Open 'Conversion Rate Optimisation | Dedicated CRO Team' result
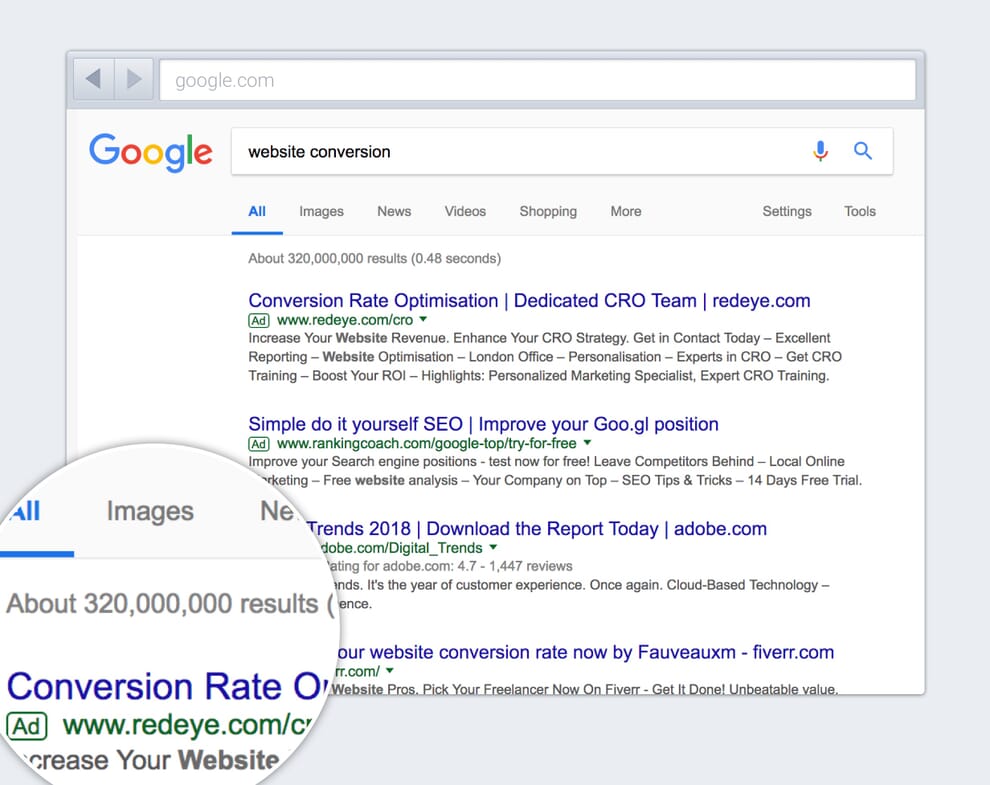Image resolution: width=990 pixels, height=785 pixels. [x=529, y=301]
